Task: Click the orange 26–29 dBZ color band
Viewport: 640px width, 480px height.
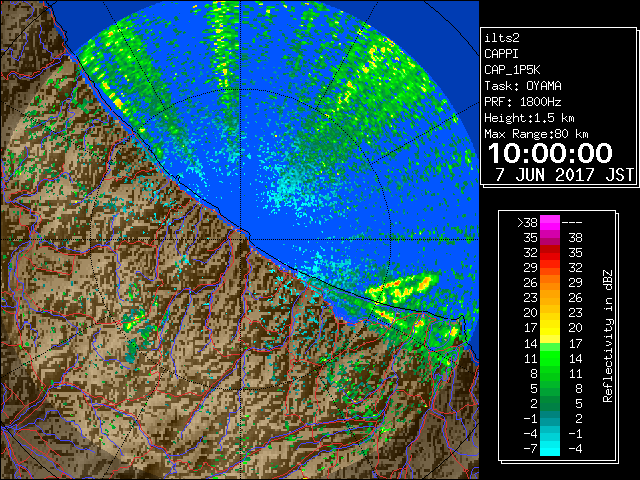Action: (550, 283)
